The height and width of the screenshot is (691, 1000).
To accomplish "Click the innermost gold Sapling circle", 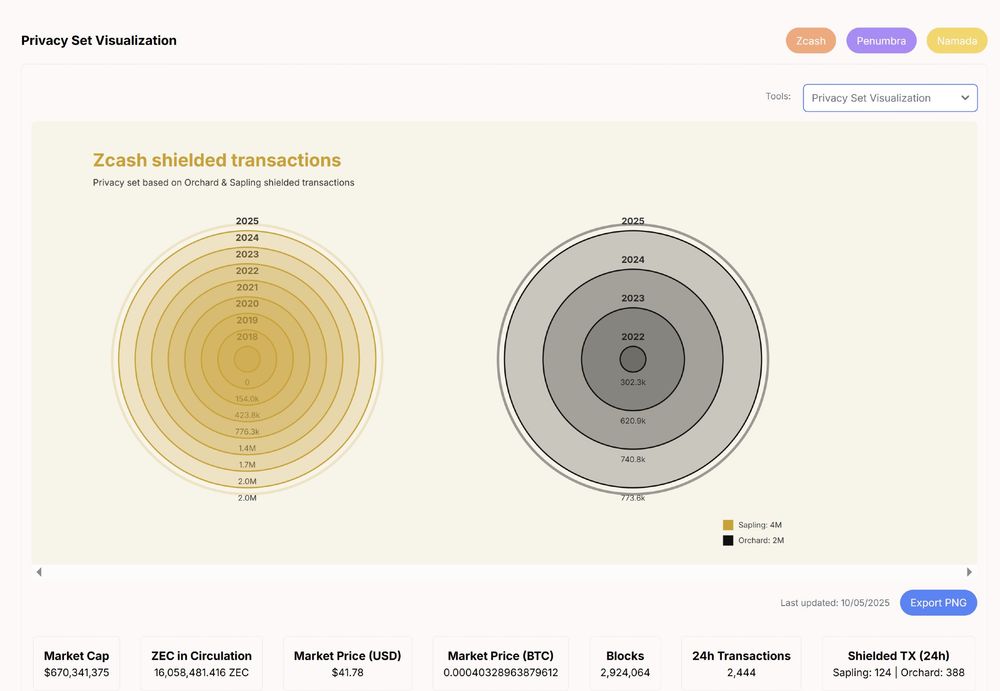I will (247, 359).
